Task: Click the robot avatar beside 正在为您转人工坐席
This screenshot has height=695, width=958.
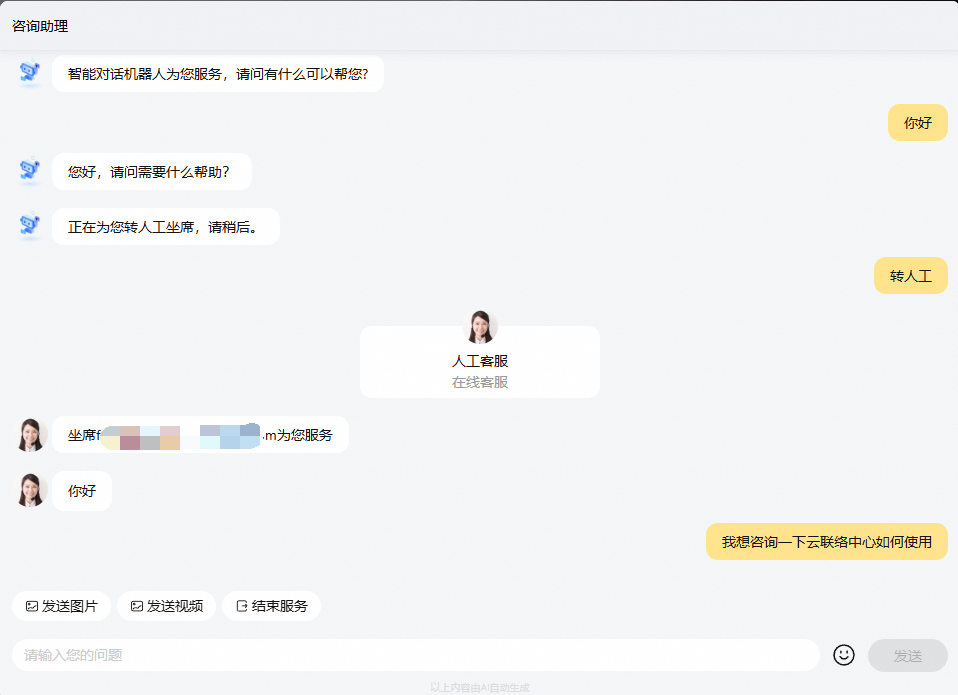Action: 29,227
